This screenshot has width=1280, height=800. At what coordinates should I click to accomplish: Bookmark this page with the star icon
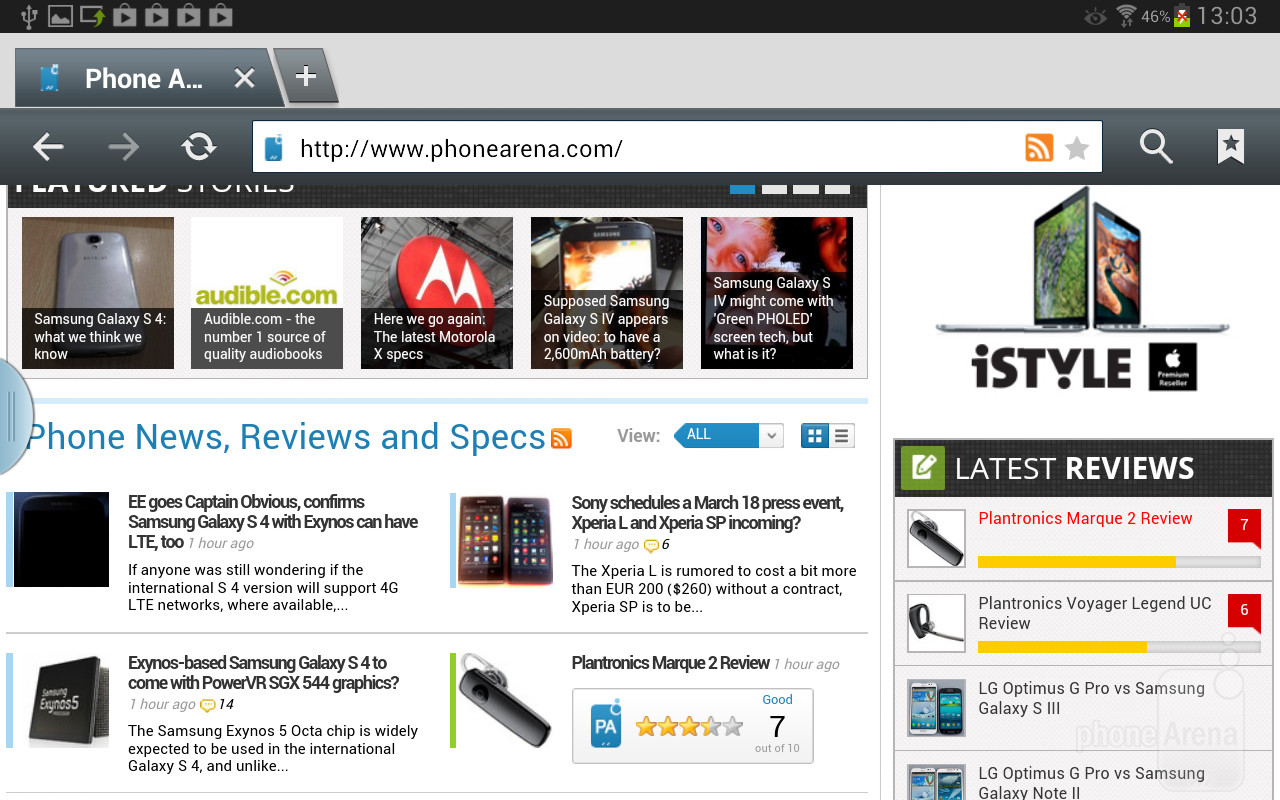1077,149
